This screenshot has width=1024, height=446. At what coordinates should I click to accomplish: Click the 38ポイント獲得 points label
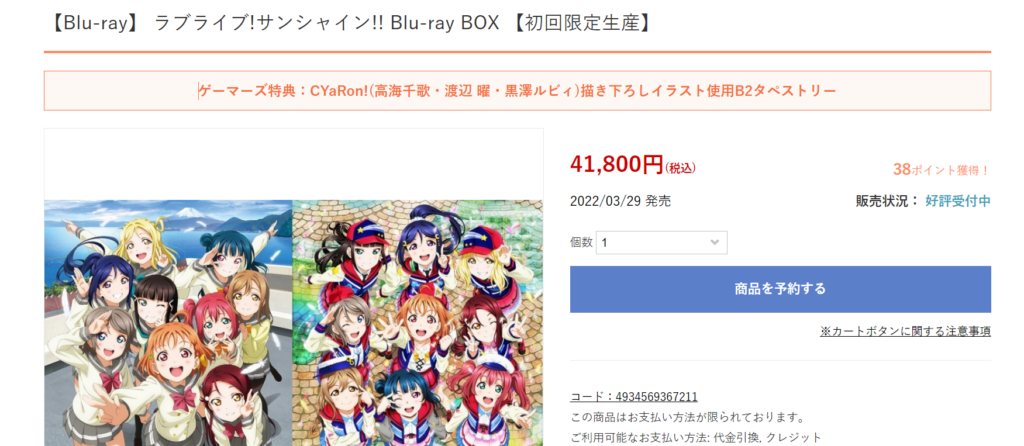(942, 170)
